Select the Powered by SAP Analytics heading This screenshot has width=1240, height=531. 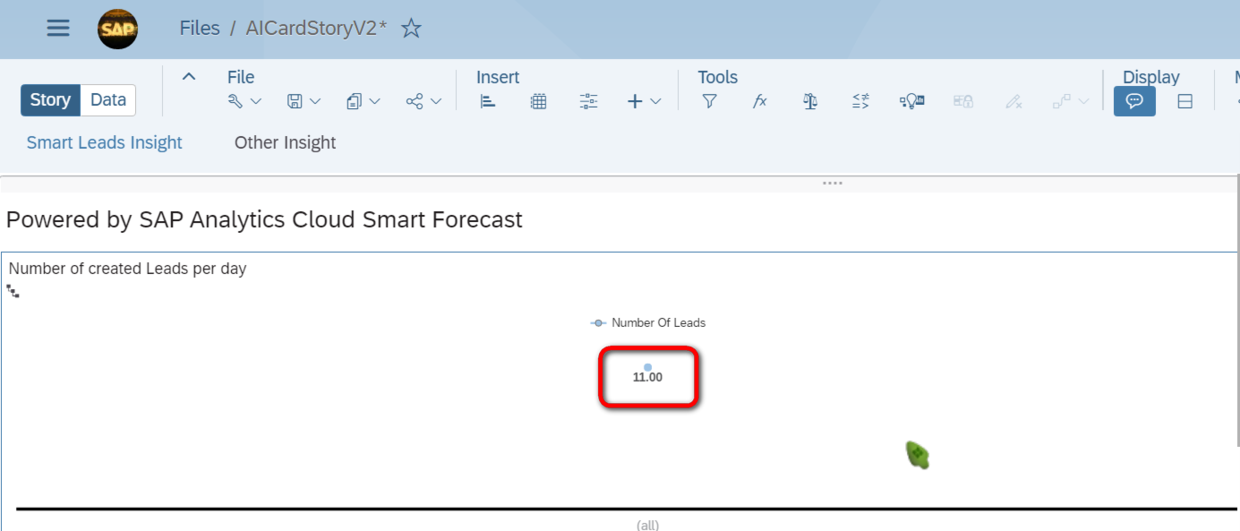point(264,219)
